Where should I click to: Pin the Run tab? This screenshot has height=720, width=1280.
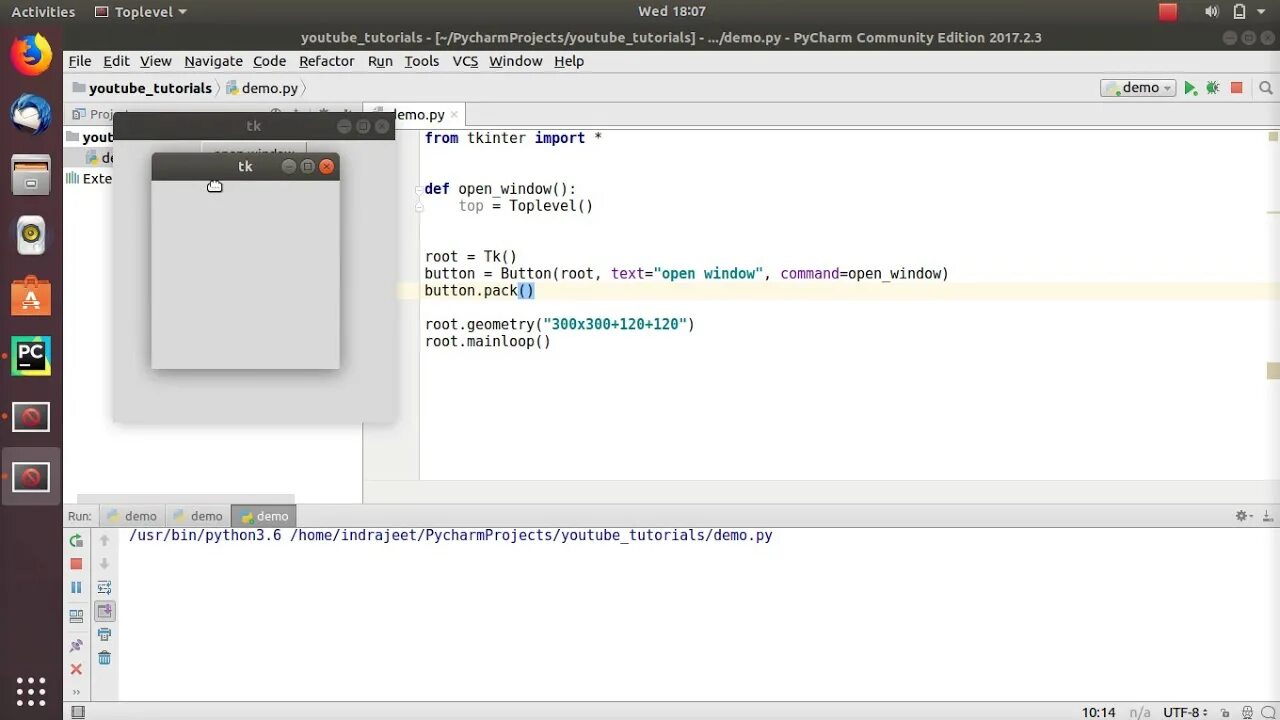tap(76, 646)
